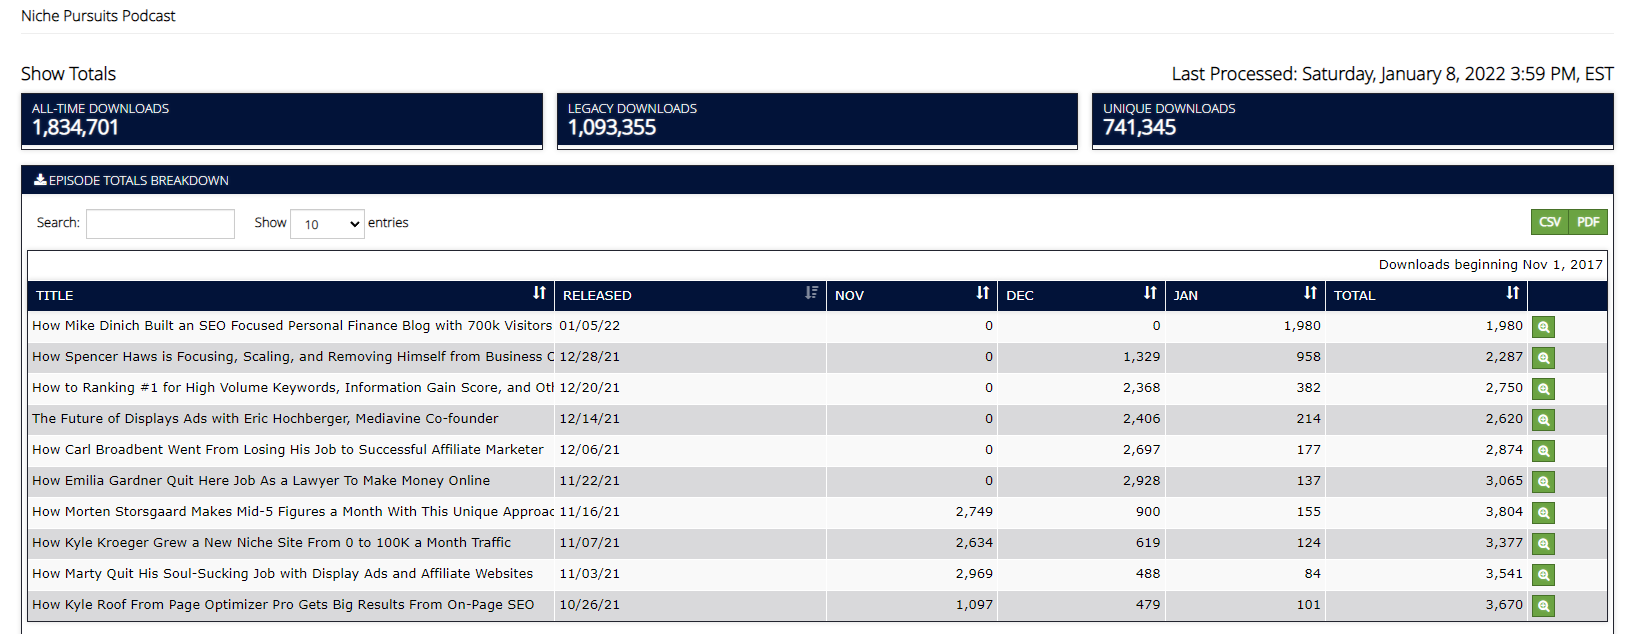Sort by JAN downloads column arrows
This screenshot has width=1630, height=634.
click(x=1310, y=293)
